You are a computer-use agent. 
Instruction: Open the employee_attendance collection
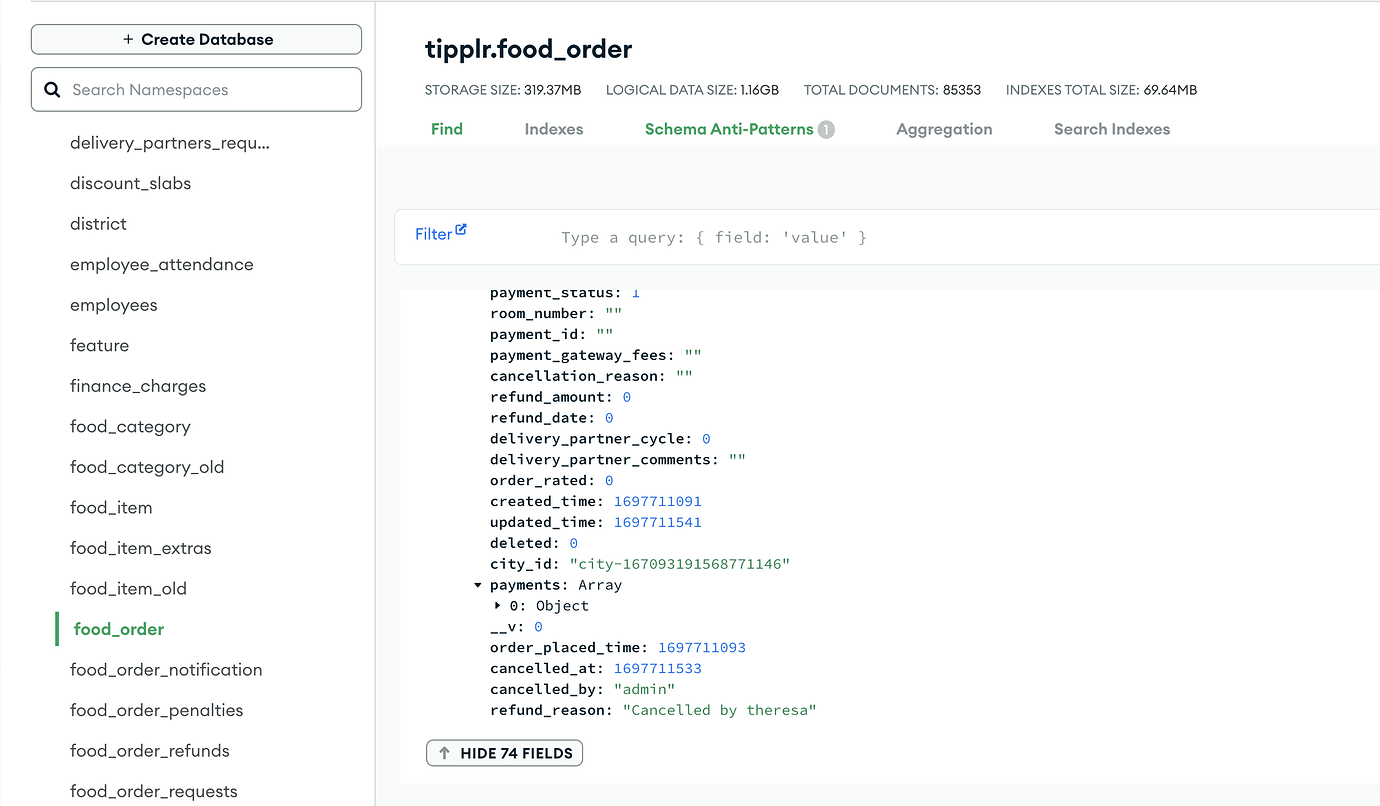click(x=162, y=265)
